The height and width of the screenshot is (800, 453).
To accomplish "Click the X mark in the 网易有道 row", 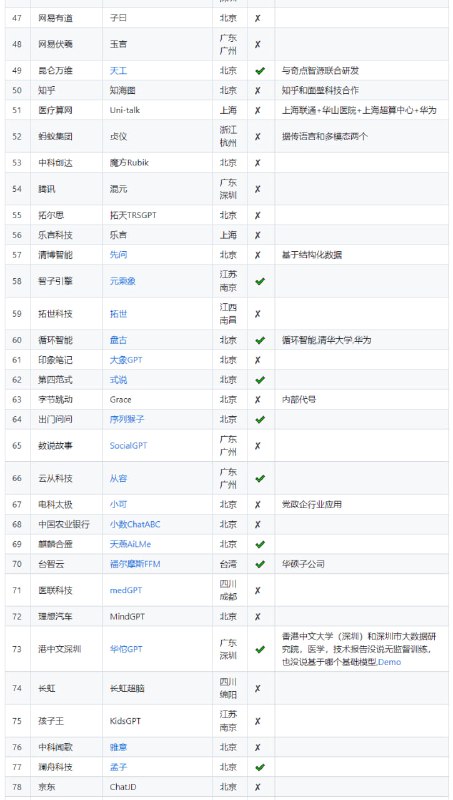I will click(x=258, y=18).
